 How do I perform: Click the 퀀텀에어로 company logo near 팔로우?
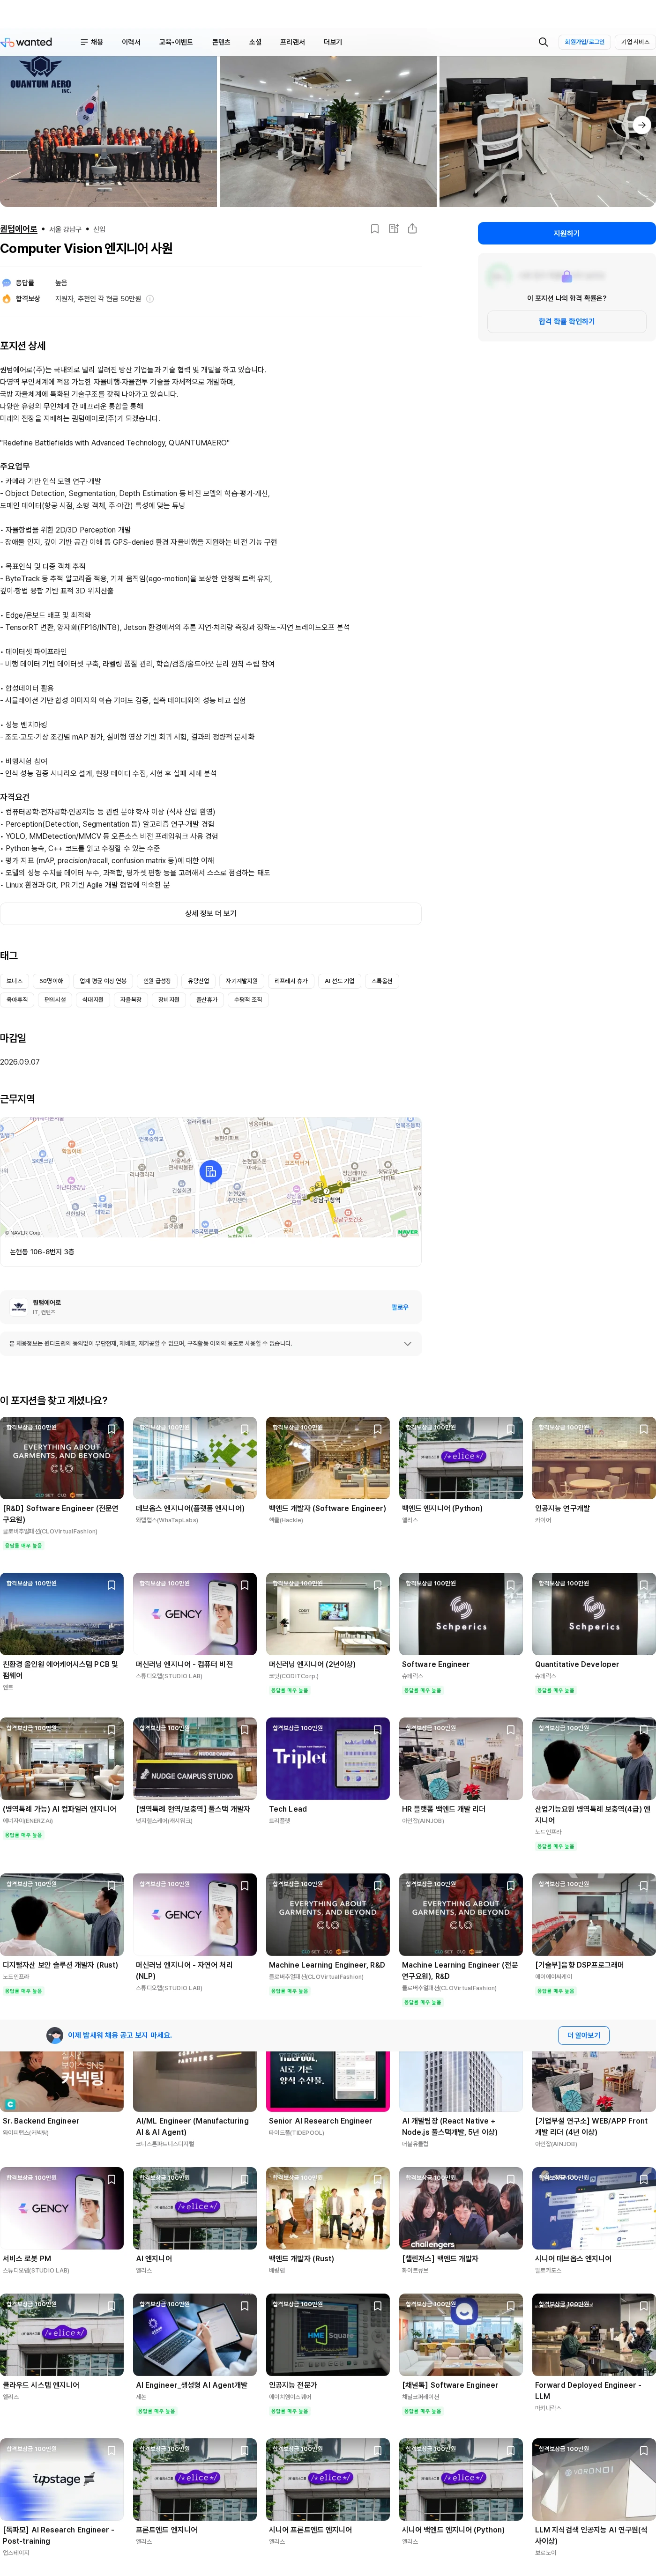tap(19, 1307)
